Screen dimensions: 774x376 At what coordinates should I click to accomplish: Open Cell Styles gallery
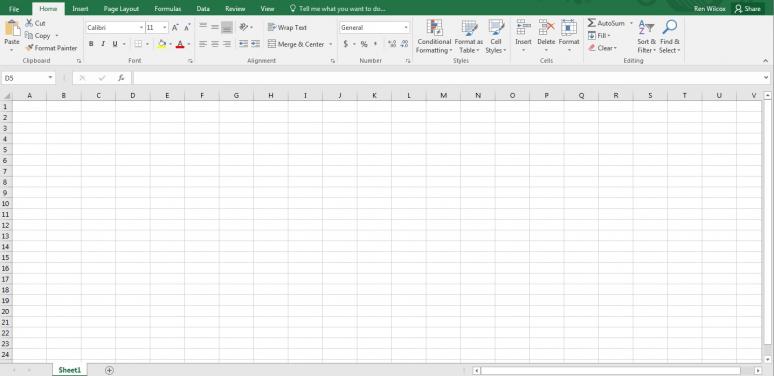(x=496, y=37)
